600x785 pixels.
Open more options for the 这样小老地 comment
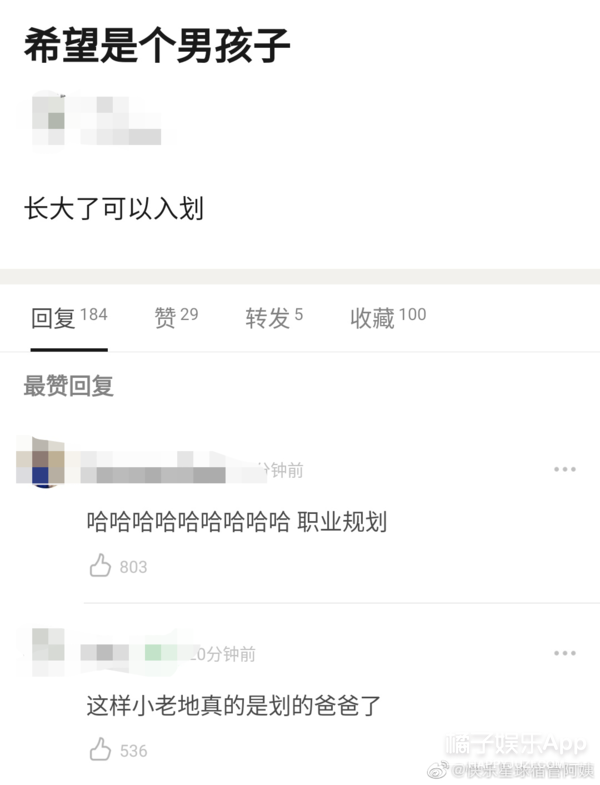coord(564,653)
